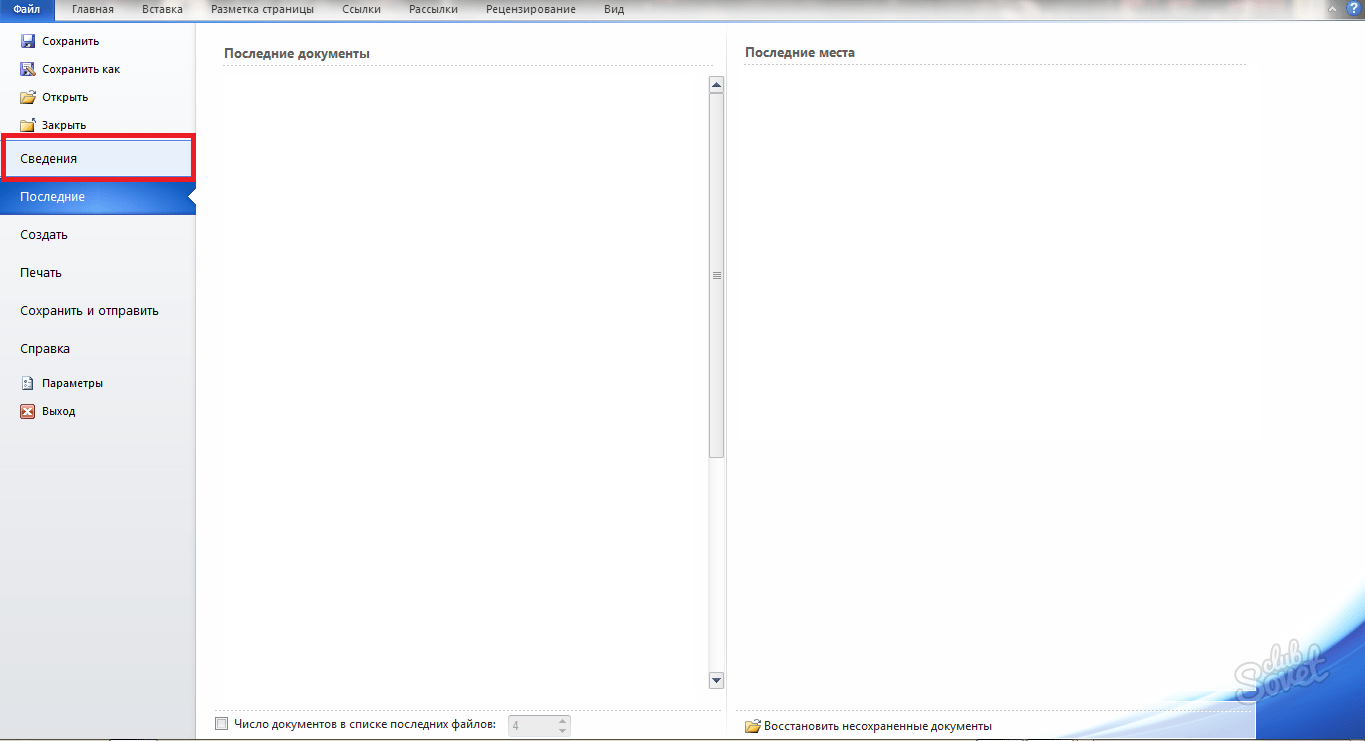
Task: Click the Close (Закрыть) document icon
Action: coord(28,125)
